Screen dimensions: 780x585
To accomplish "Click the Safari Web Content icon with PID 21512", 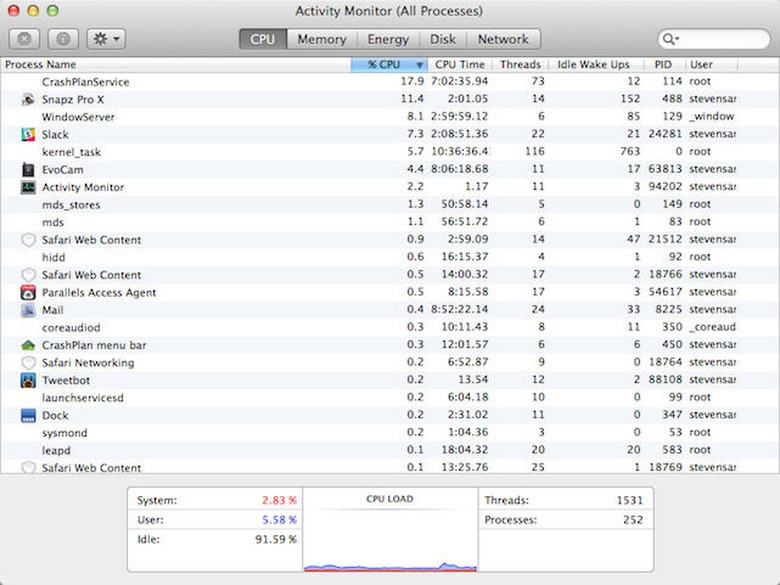I will [28, 240].
